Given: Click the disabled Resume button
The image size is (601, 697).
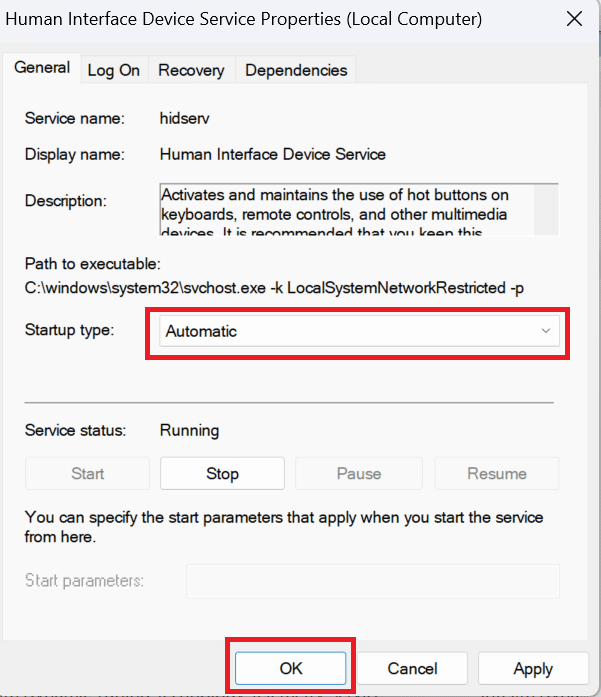Looking at the screenshot, I should coord(497,473).
